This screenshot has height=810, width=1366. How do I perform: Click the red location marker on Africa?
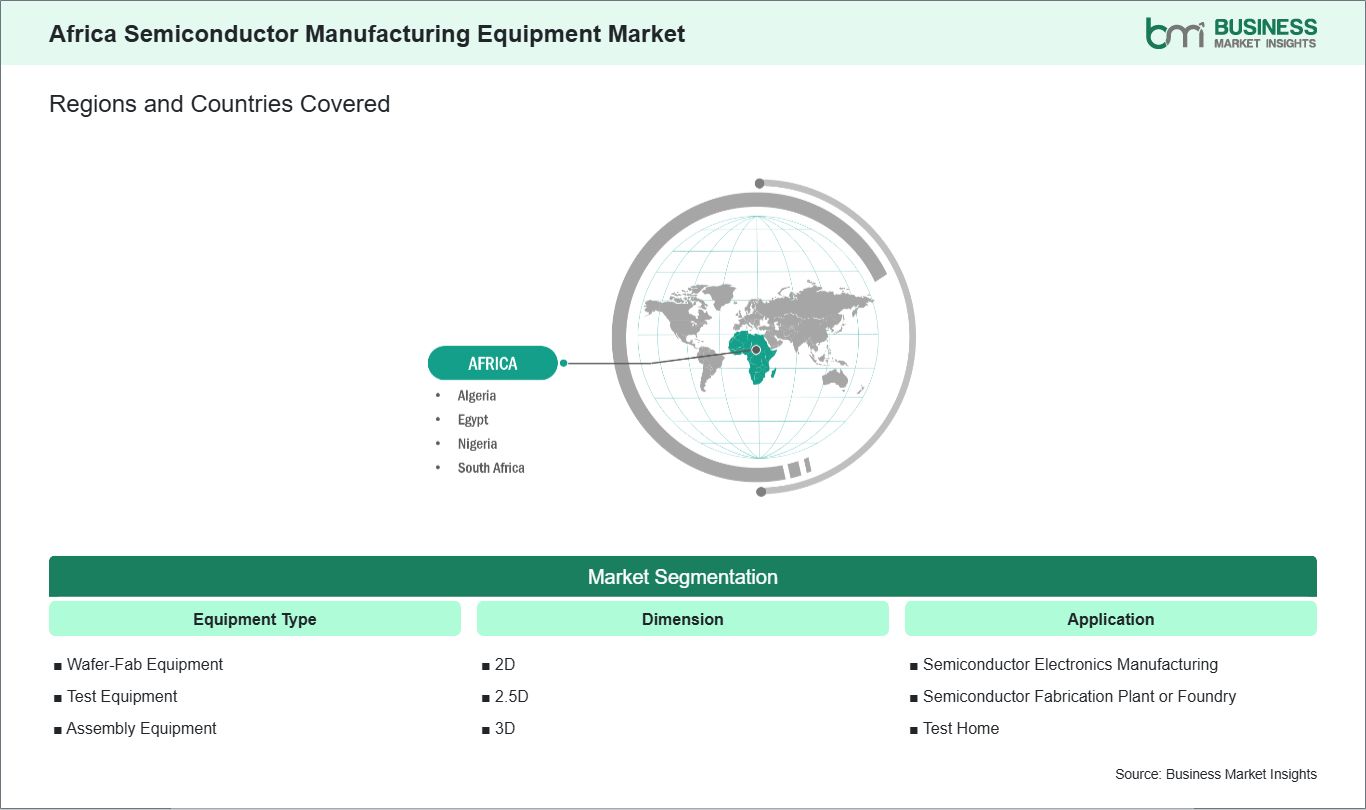(756, 350)
